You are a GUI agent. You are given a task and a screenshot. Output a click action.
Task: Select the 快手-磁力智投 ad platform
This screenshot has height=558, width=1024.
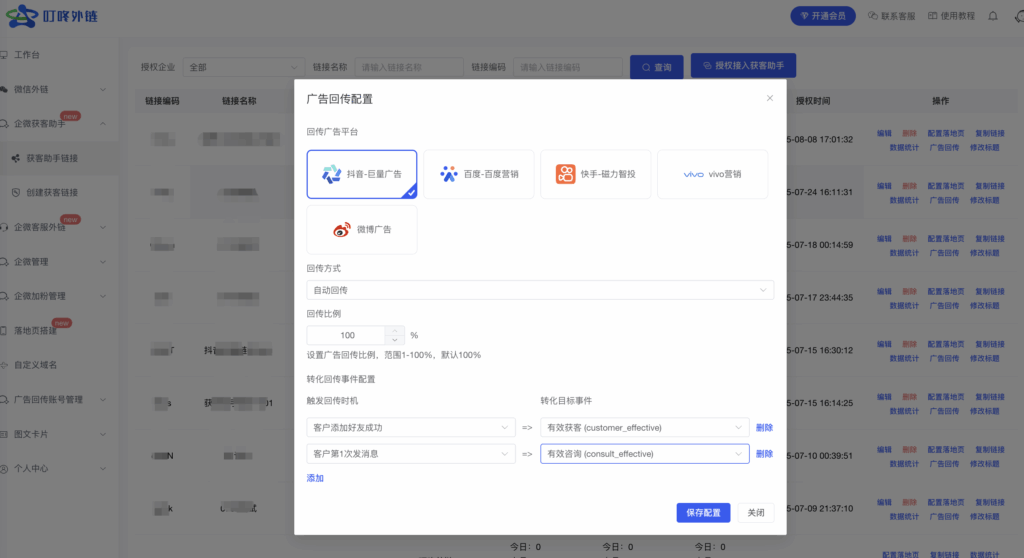(x=595, y=174)
